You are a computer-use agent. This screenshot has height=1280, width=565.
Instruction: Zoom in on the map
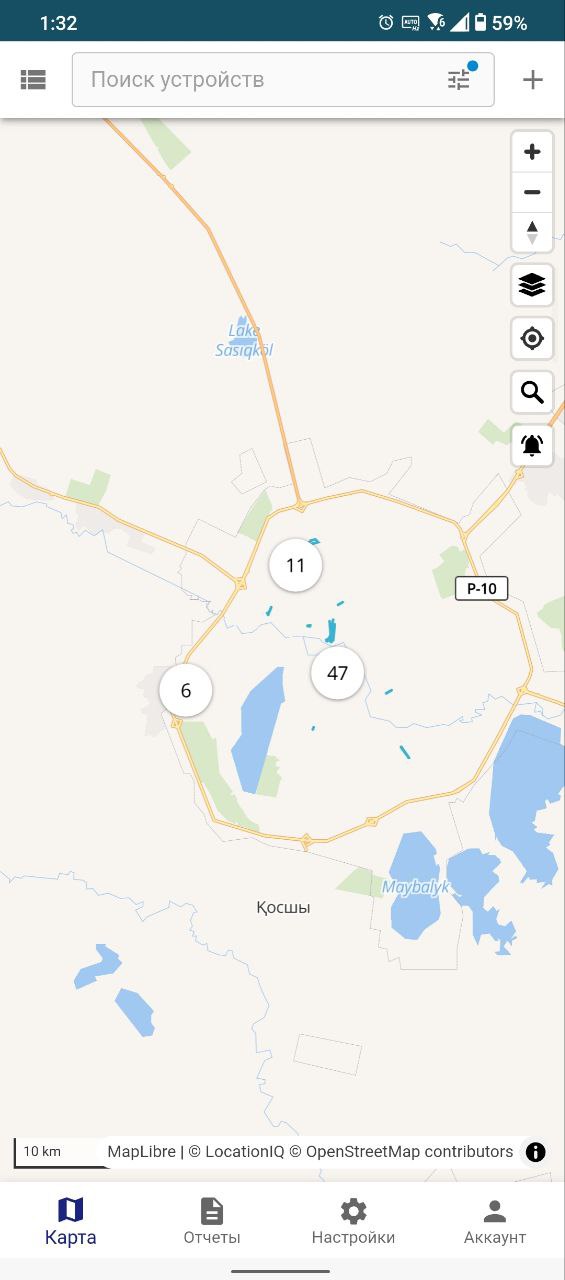[532, 152]
